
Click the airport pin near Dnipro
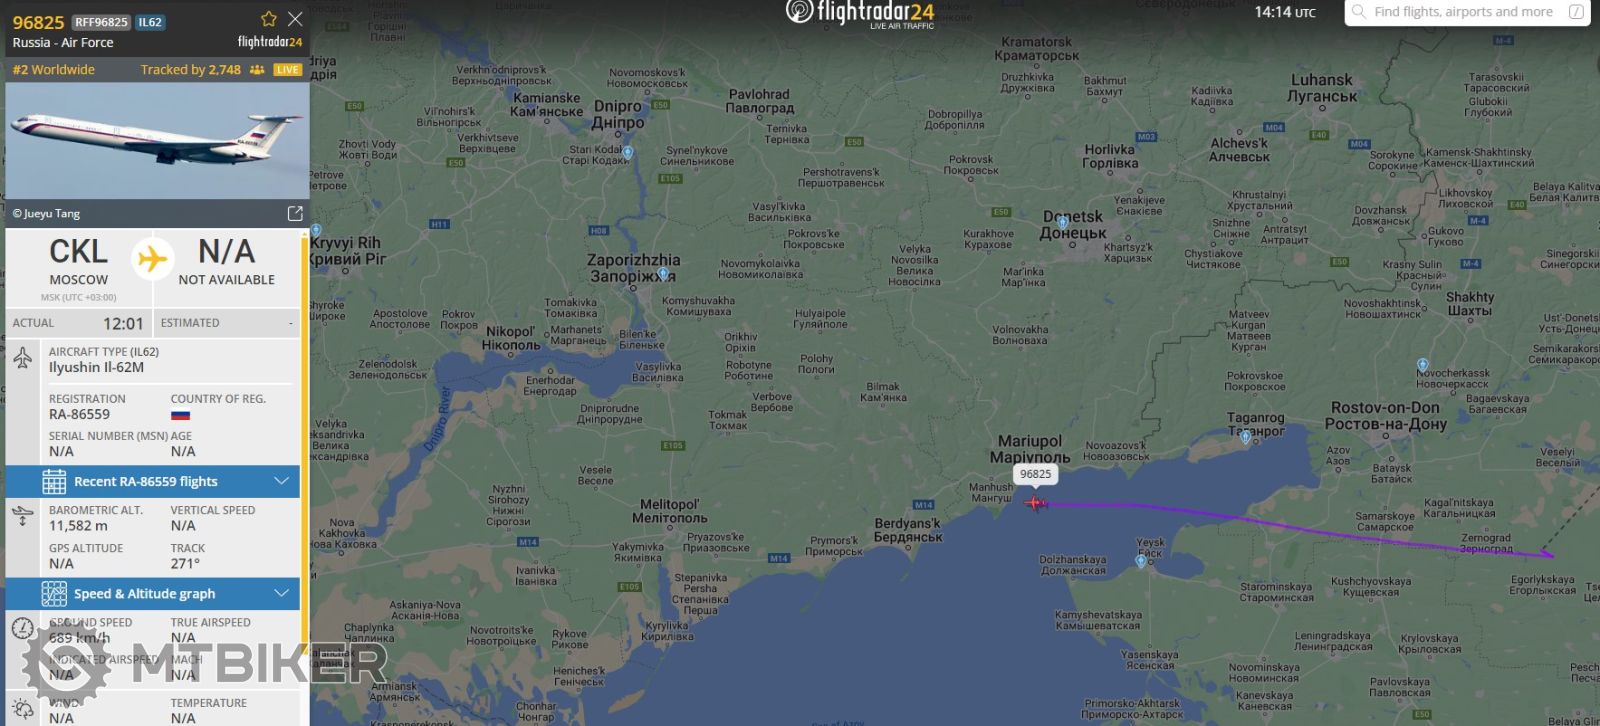627,153
